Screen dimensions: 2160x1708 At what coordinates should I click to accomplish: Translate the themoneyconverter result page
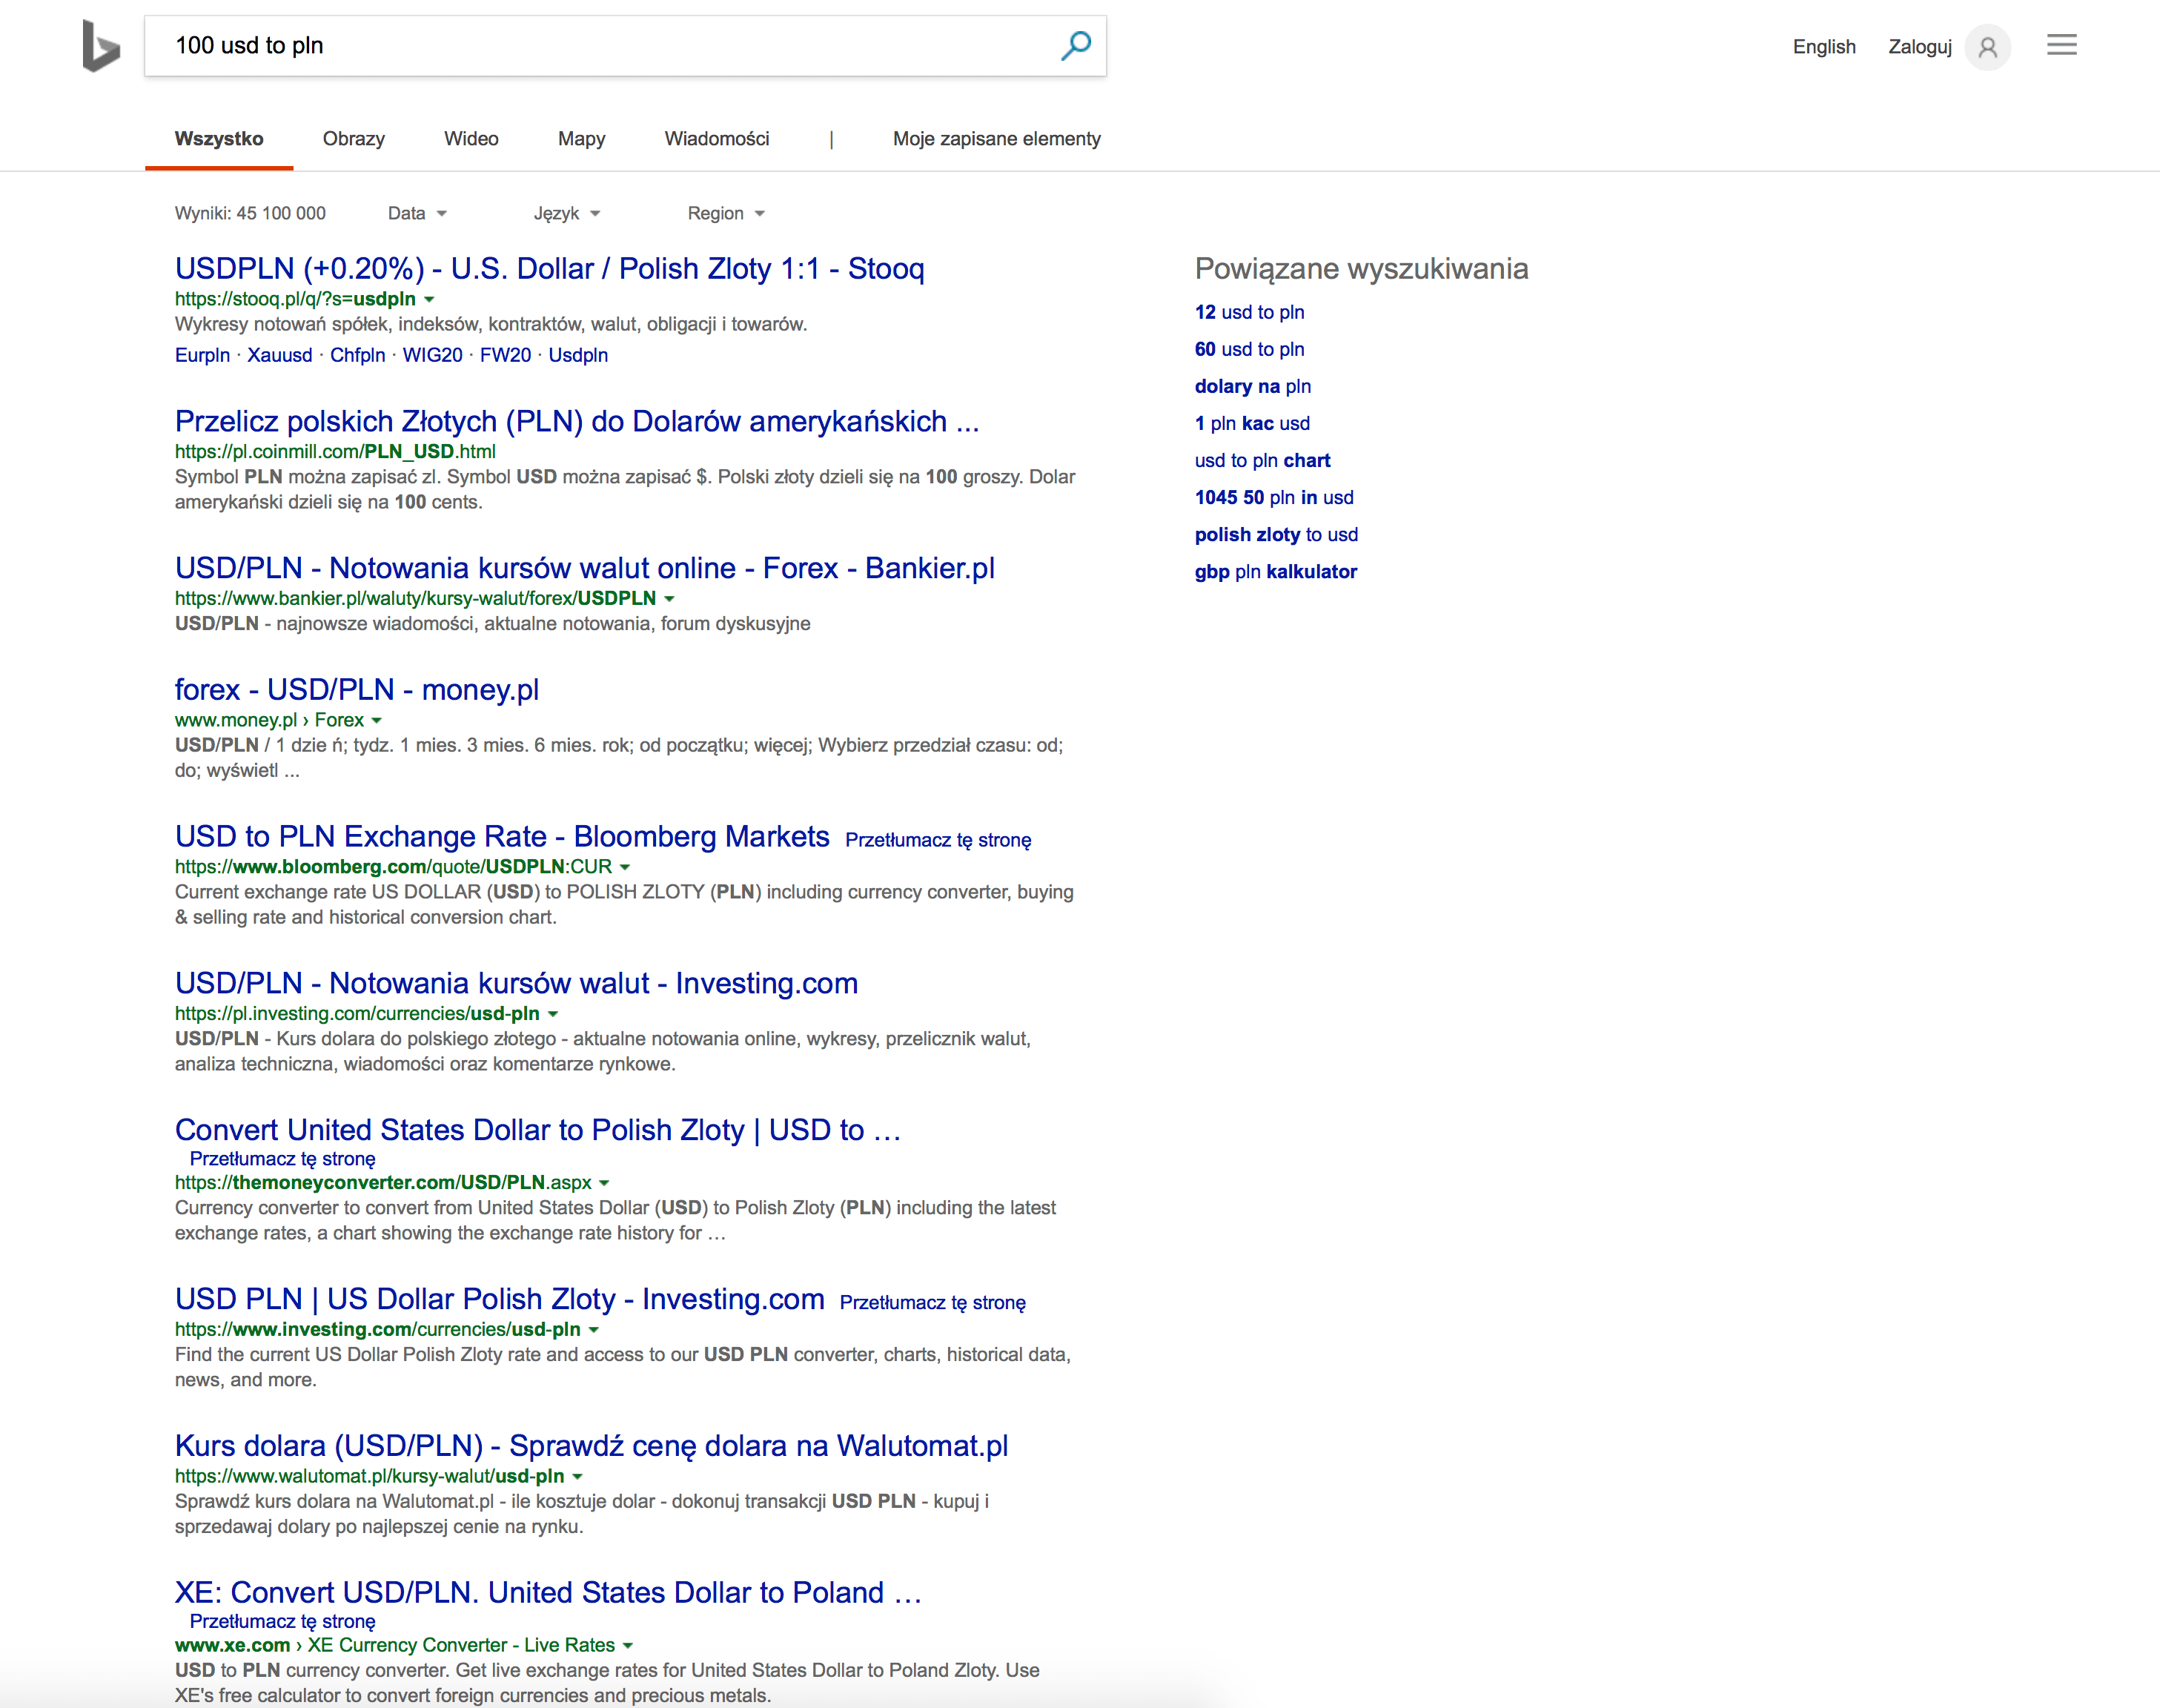click(283, 1159)
